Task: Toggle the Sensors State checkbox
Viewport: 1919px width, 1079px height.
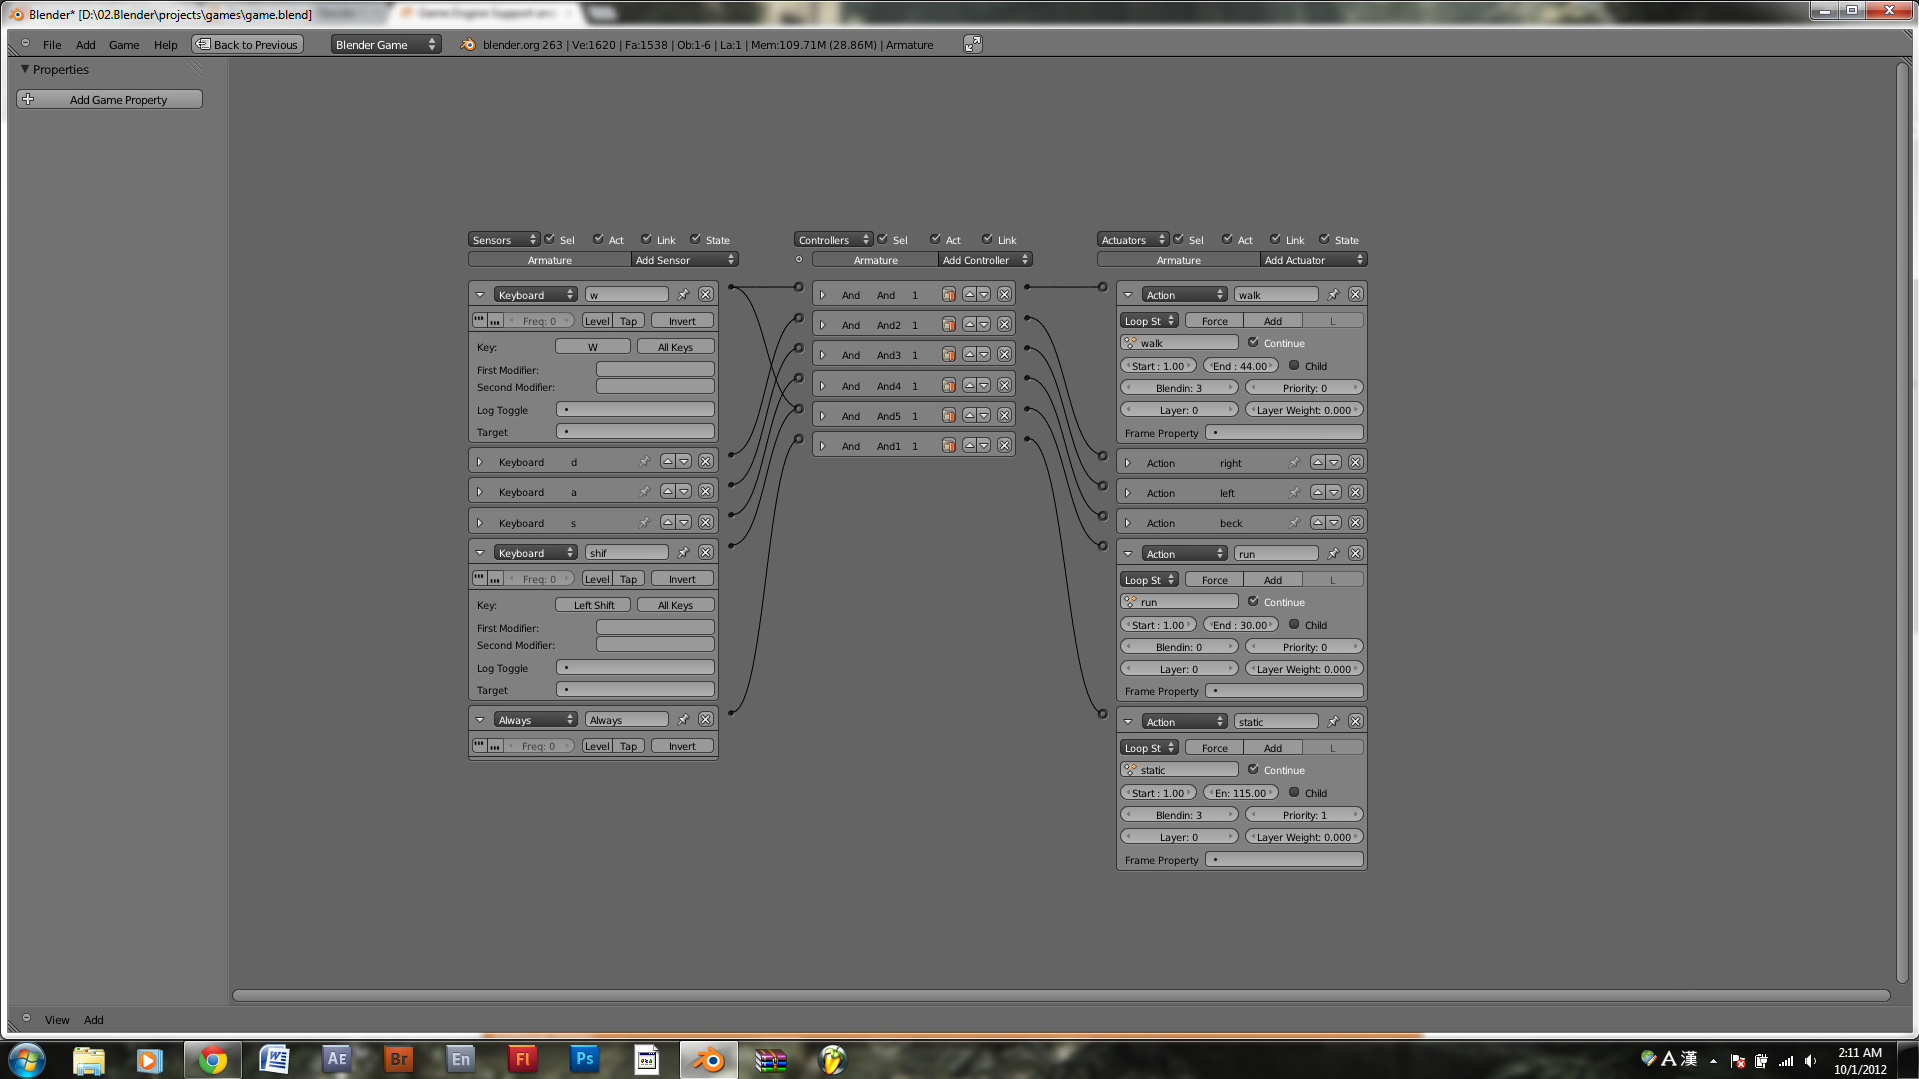Action: click(695, 239)
